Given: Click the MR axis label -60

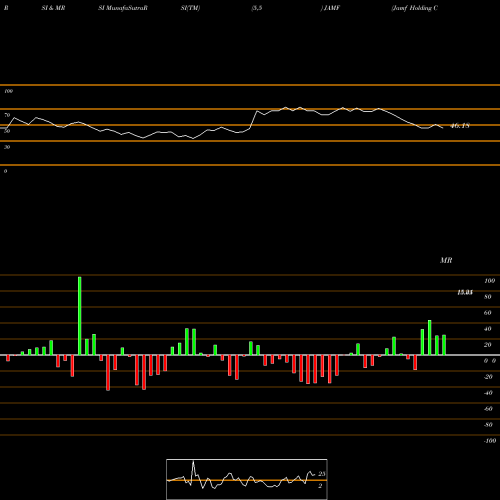Looking at the screenshot, I should [488, 409].
